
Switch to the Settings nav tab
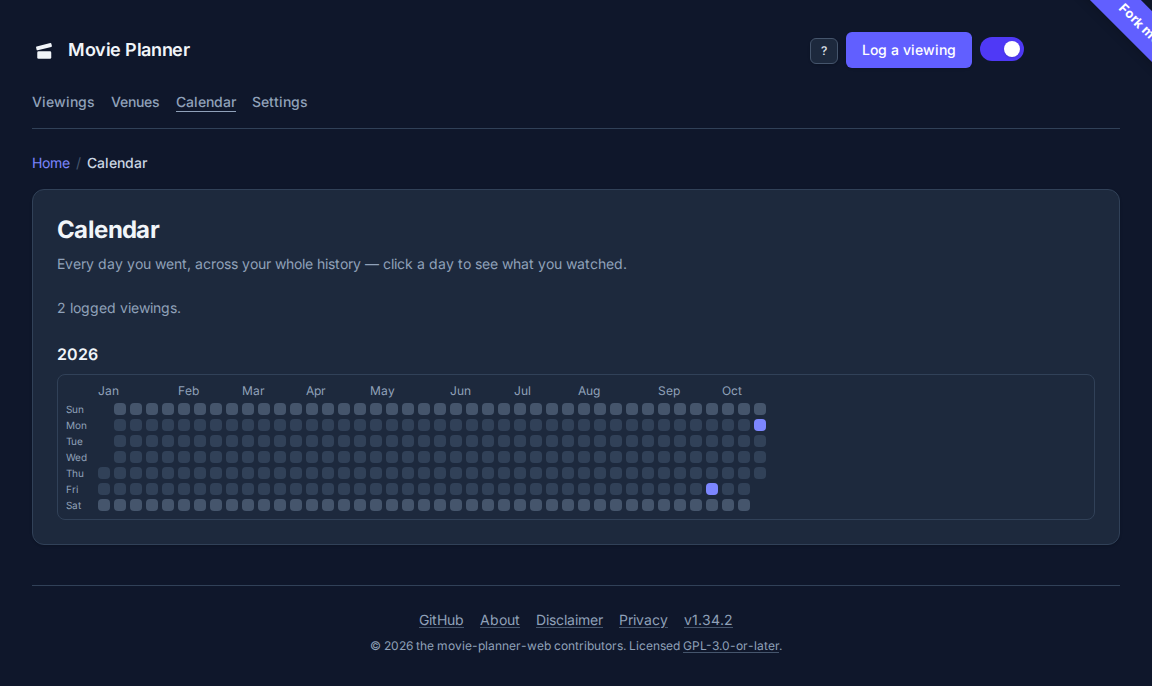[279, 102]
